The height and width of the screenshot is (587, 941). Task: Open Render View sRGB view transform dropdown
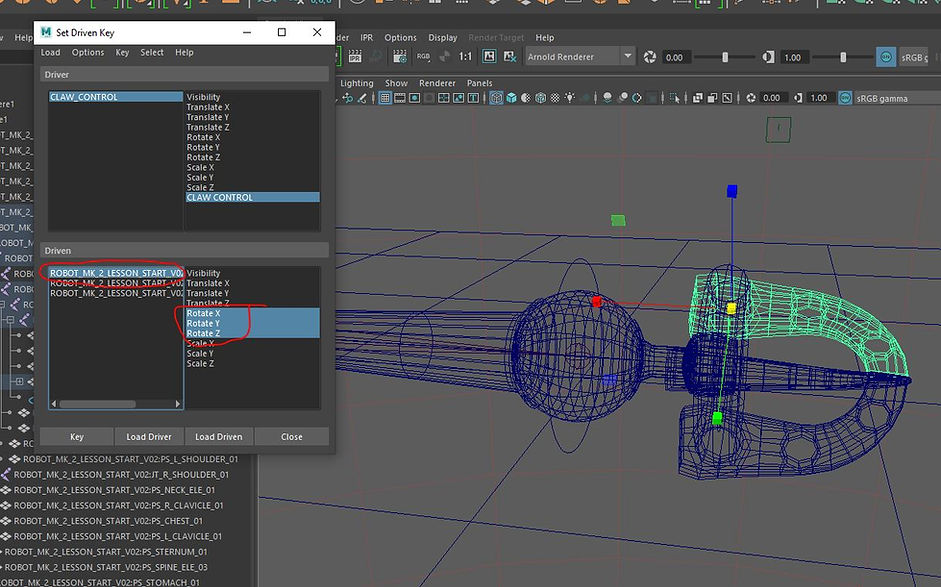[x=913, y=57]
